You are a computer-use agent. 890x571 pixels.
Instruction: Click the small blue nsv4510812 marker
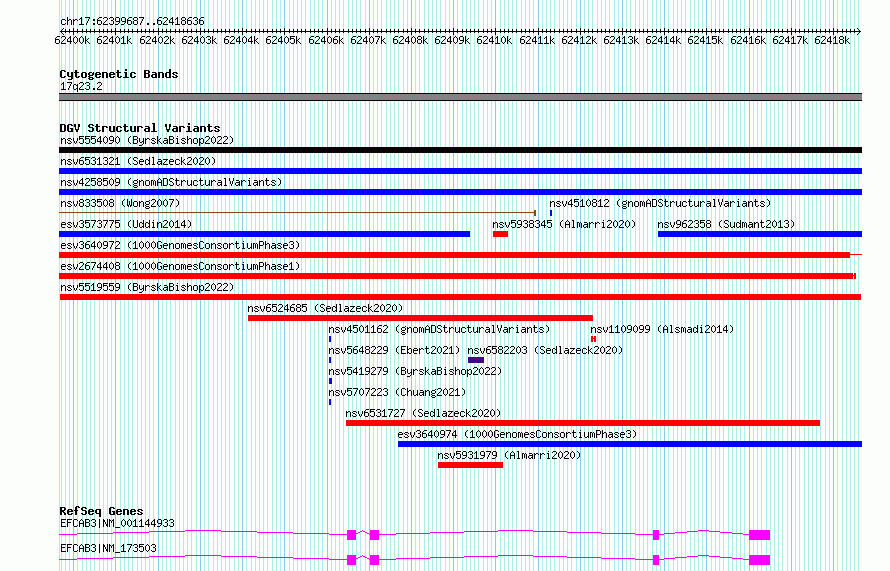click(x=551, y=213)
